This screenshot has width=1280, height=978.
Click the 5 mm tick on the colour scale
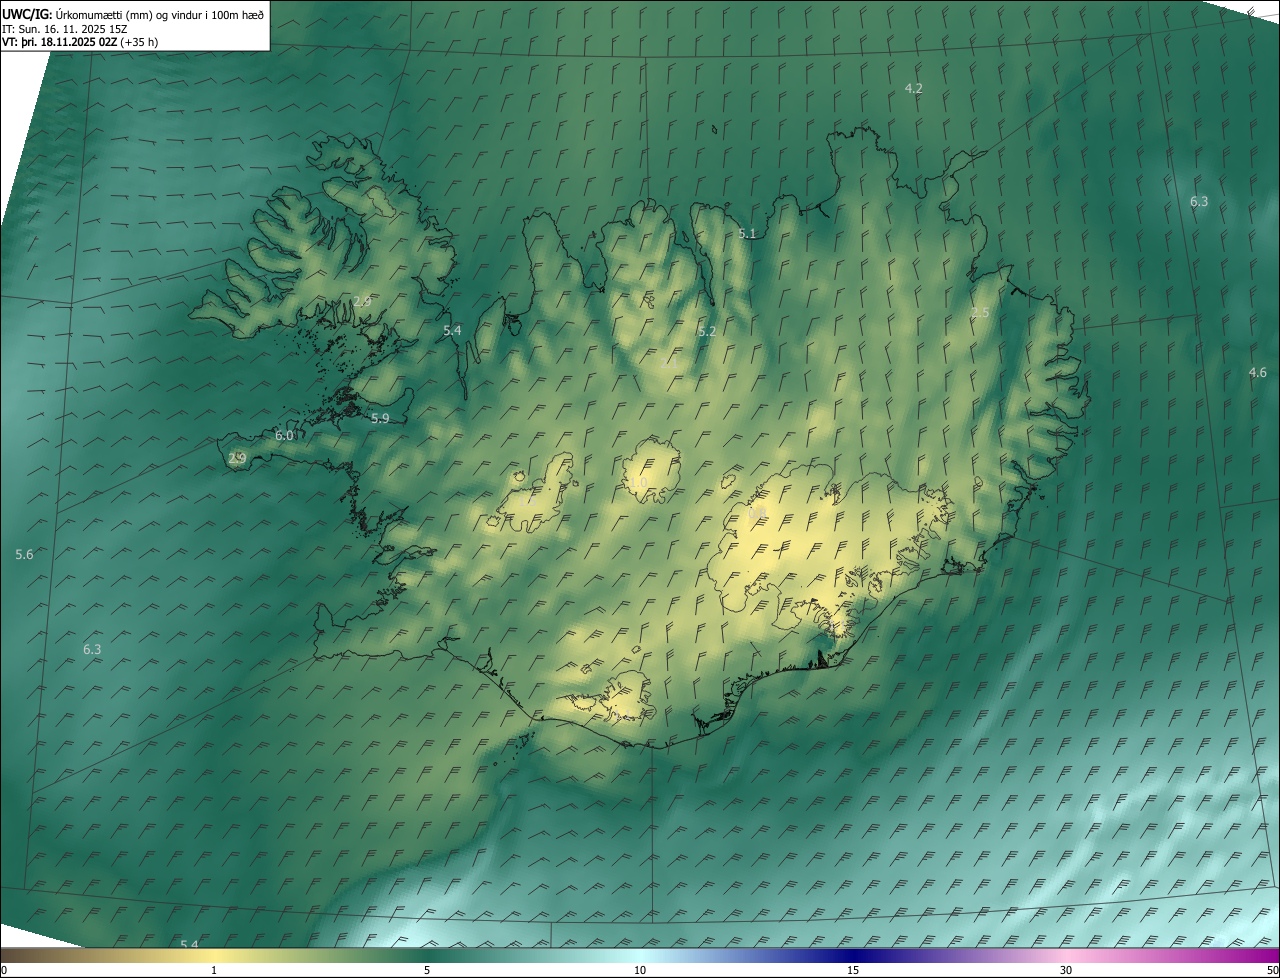(x=427, y=970)
